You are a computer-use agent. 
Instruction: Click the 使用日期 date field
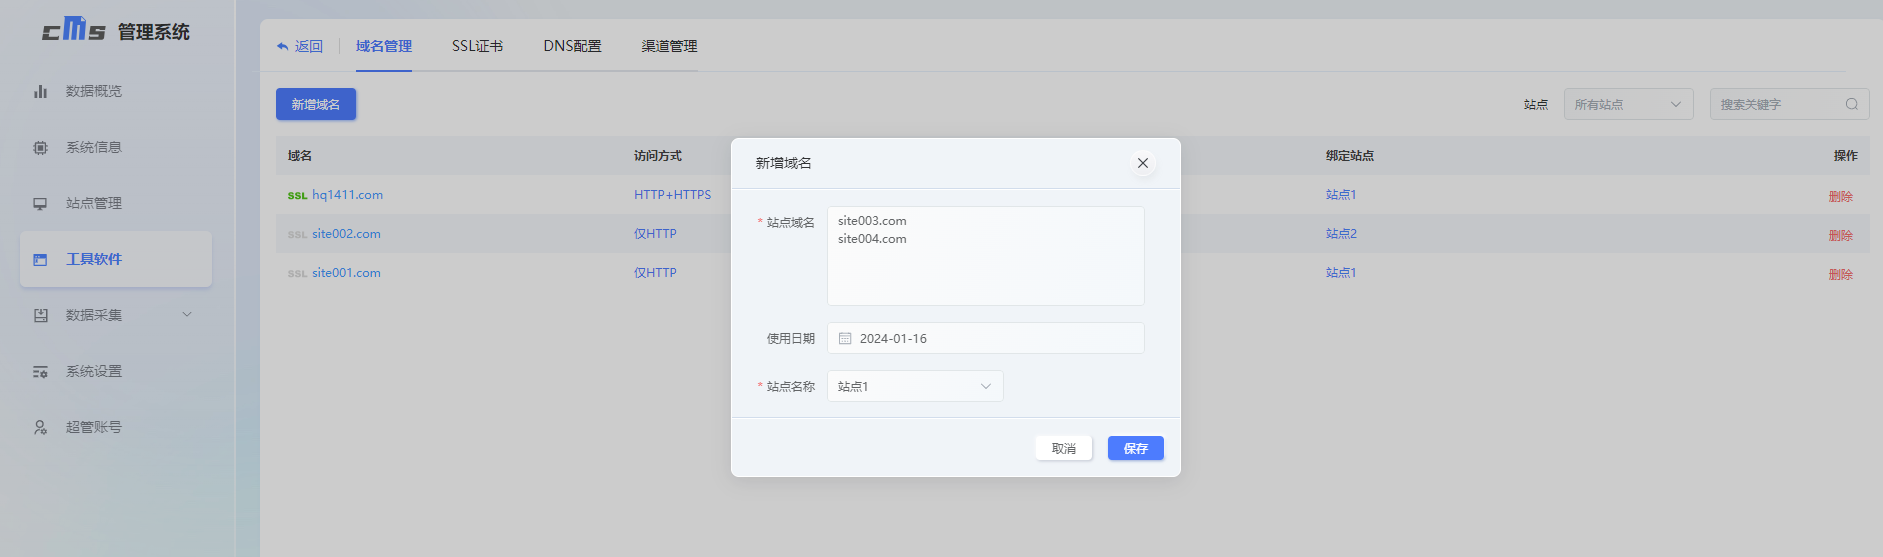click(985, 338)
